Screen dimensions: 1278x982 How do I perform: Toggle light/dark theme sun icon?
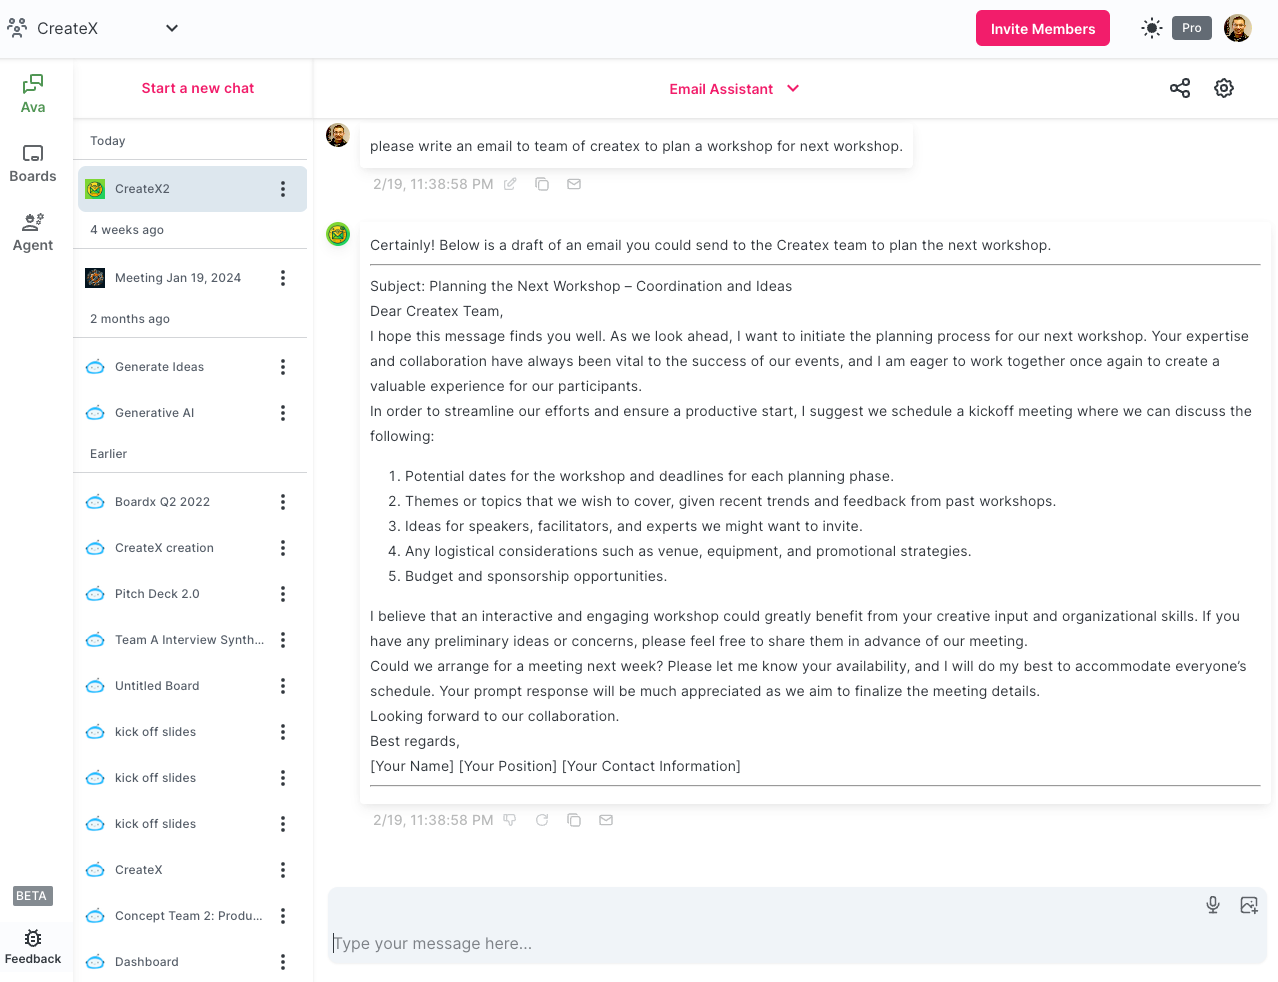[x=1152, y=28]
